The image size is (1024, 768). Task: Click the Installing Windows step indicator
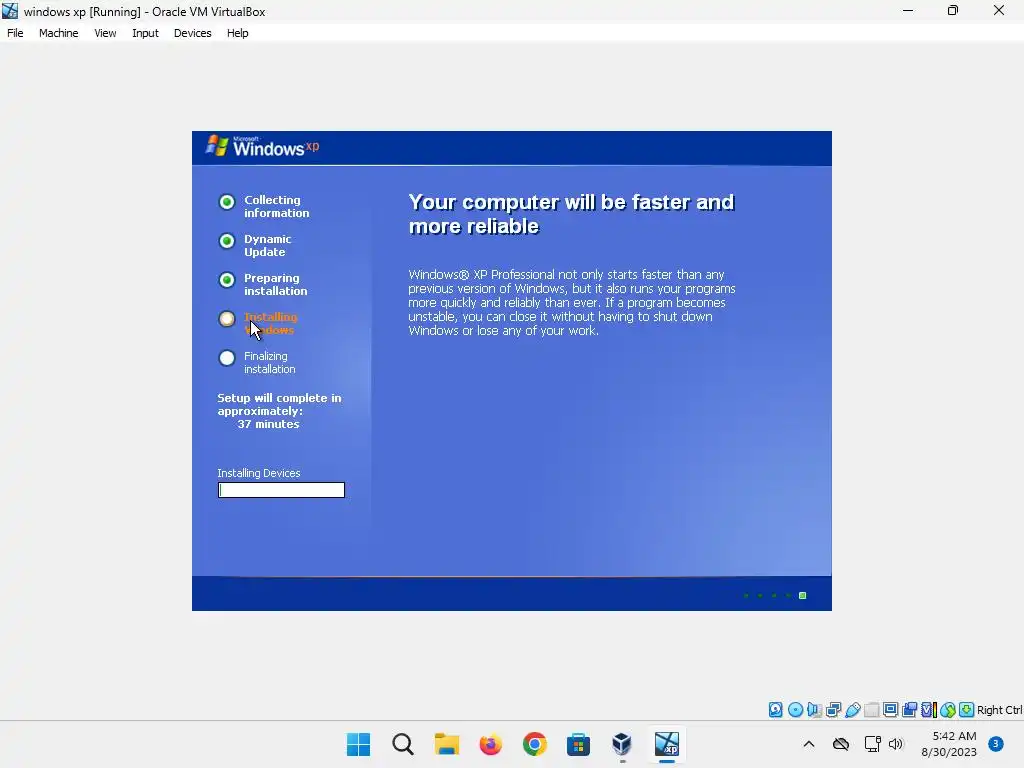227,319
